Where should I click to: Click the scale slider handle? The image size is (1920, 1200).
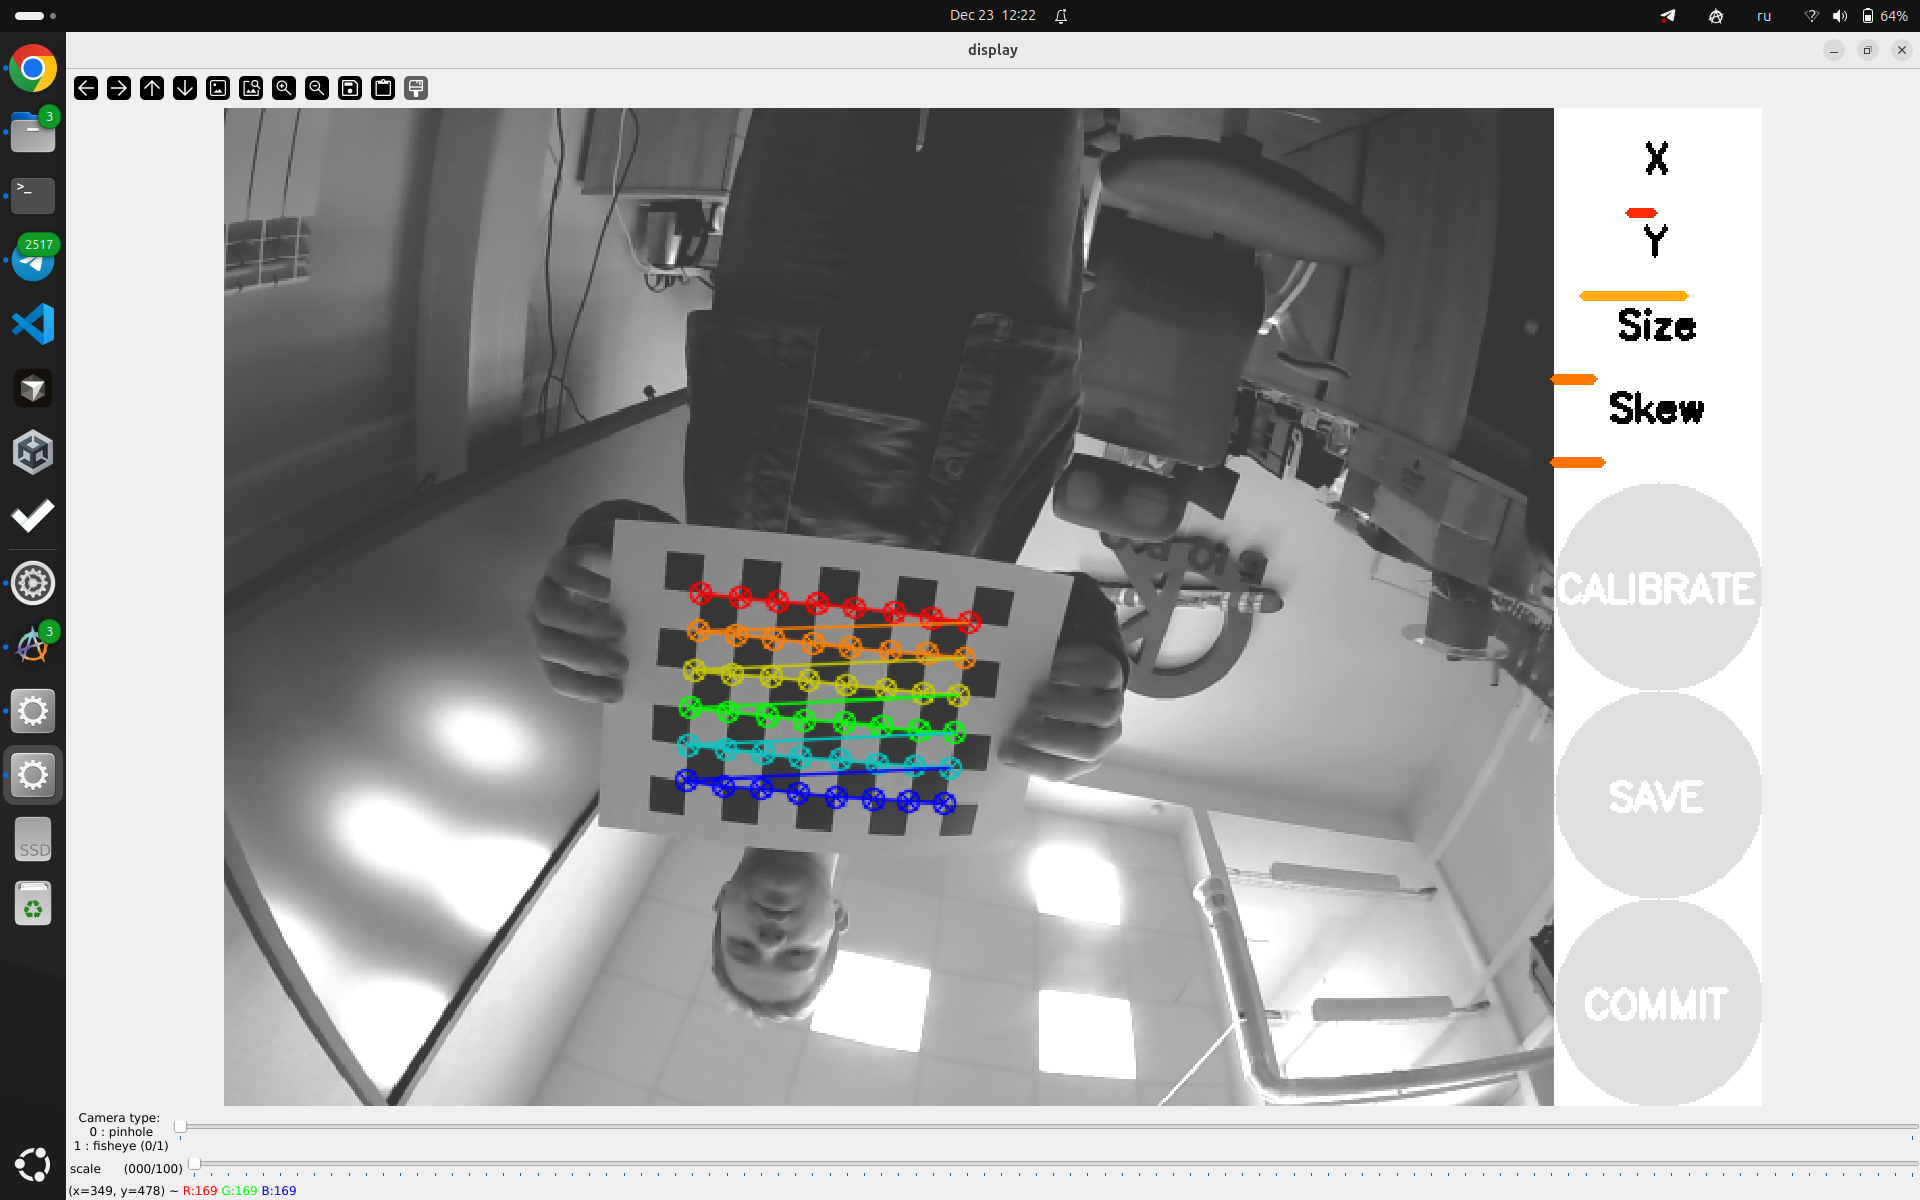[x=193, y=1163]
